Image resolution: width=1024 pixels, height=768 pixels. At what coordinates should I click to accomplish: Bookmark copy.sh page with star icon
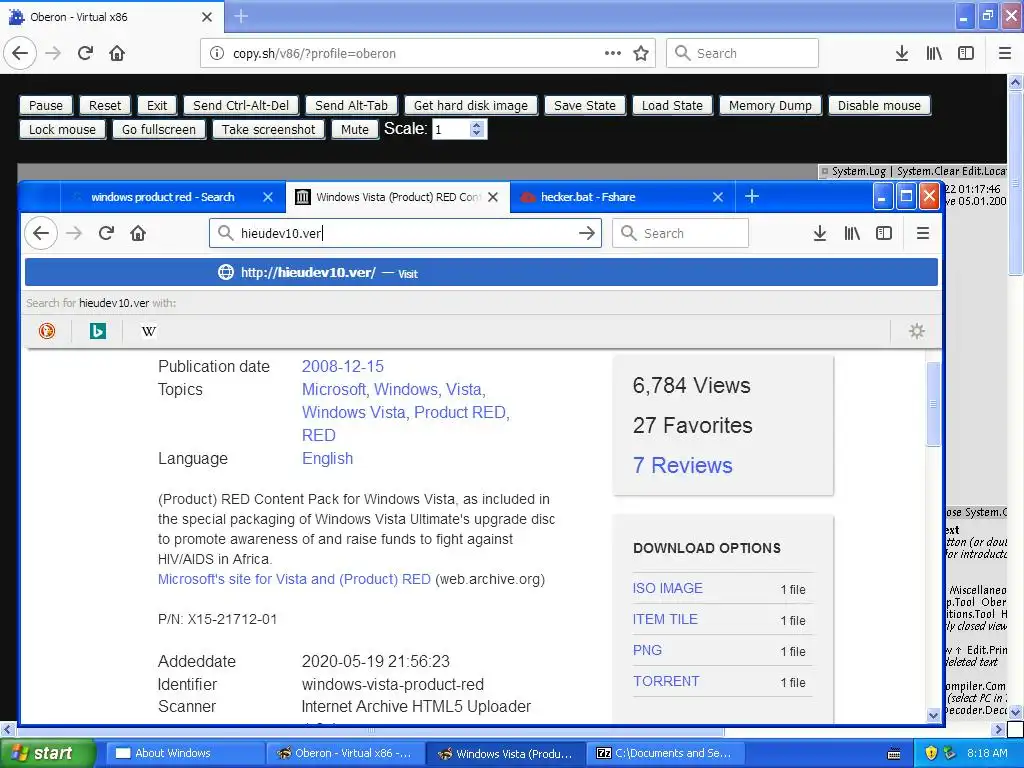[641, 53]
